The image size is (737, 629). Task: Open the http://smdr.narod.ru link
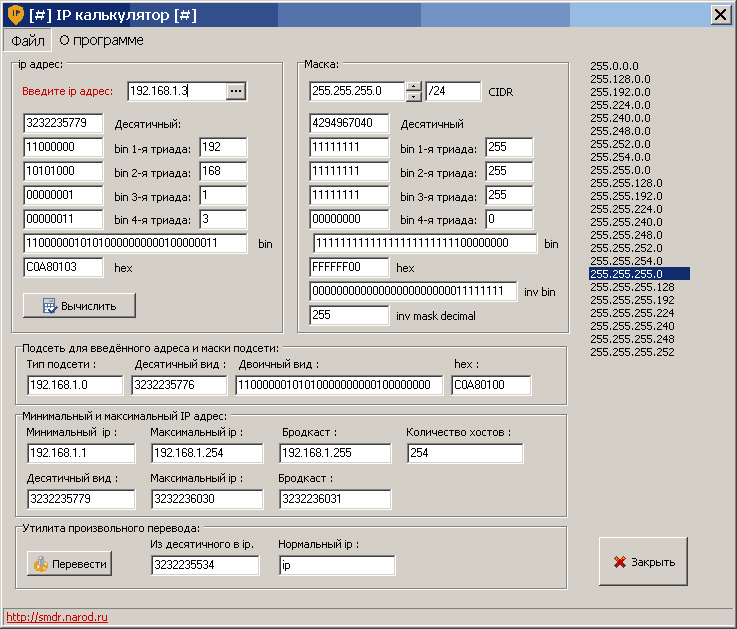point(57,617)
